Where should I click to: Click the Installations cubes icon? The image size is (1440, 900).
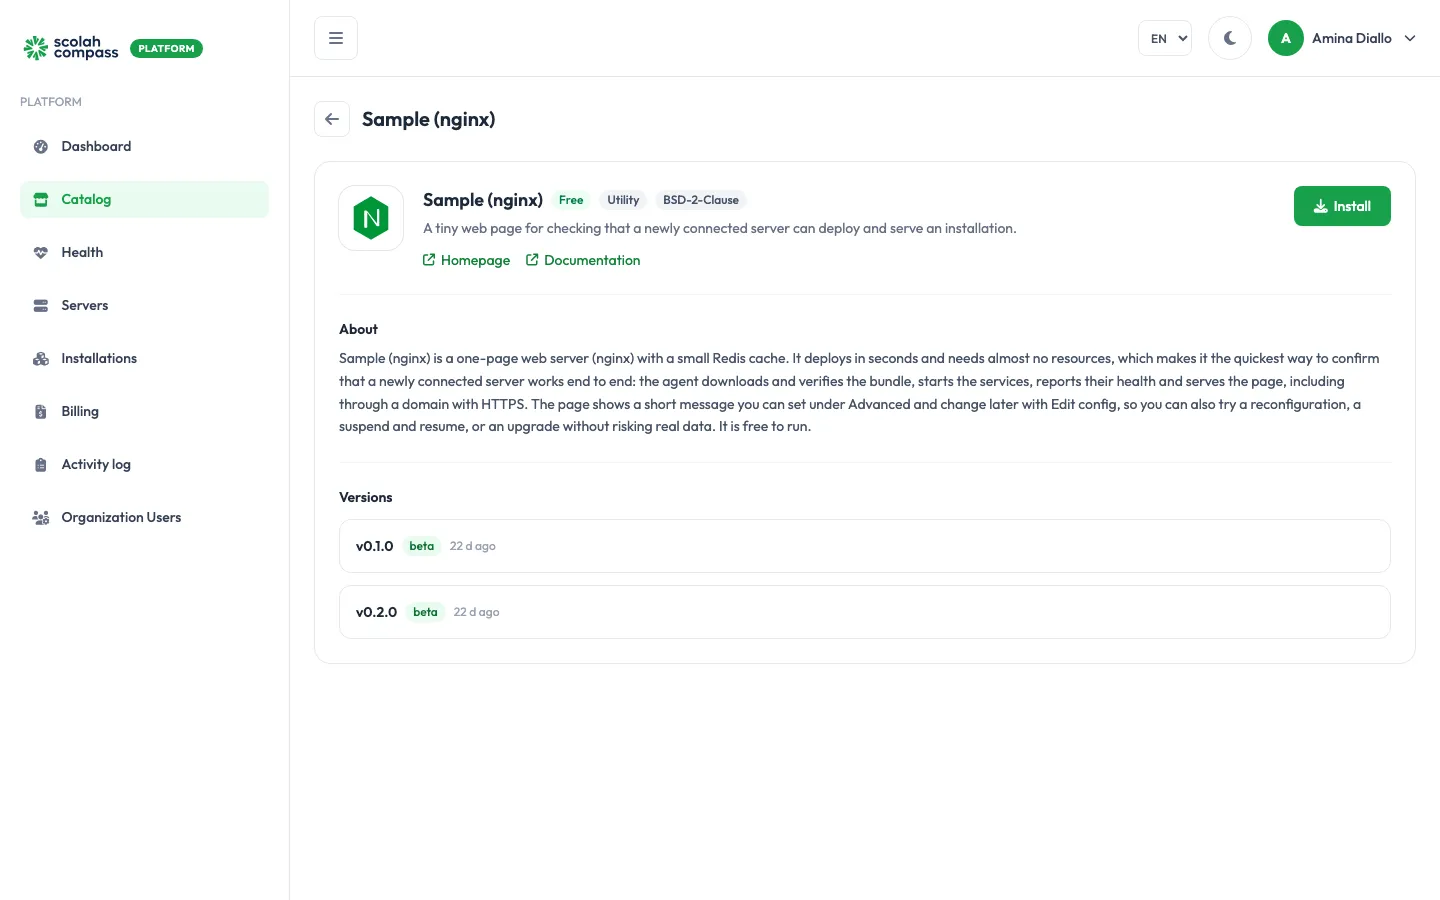[41, 359]
